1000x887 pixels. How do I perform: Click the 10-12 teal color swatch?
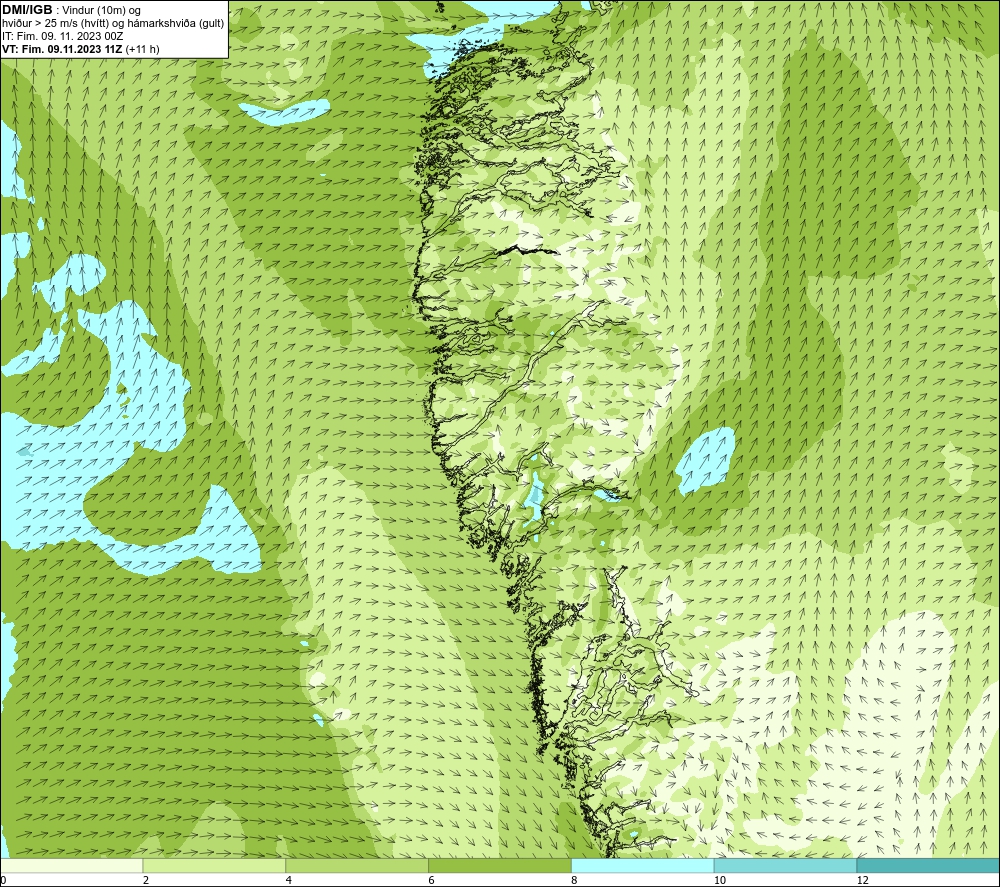(786, 865)
